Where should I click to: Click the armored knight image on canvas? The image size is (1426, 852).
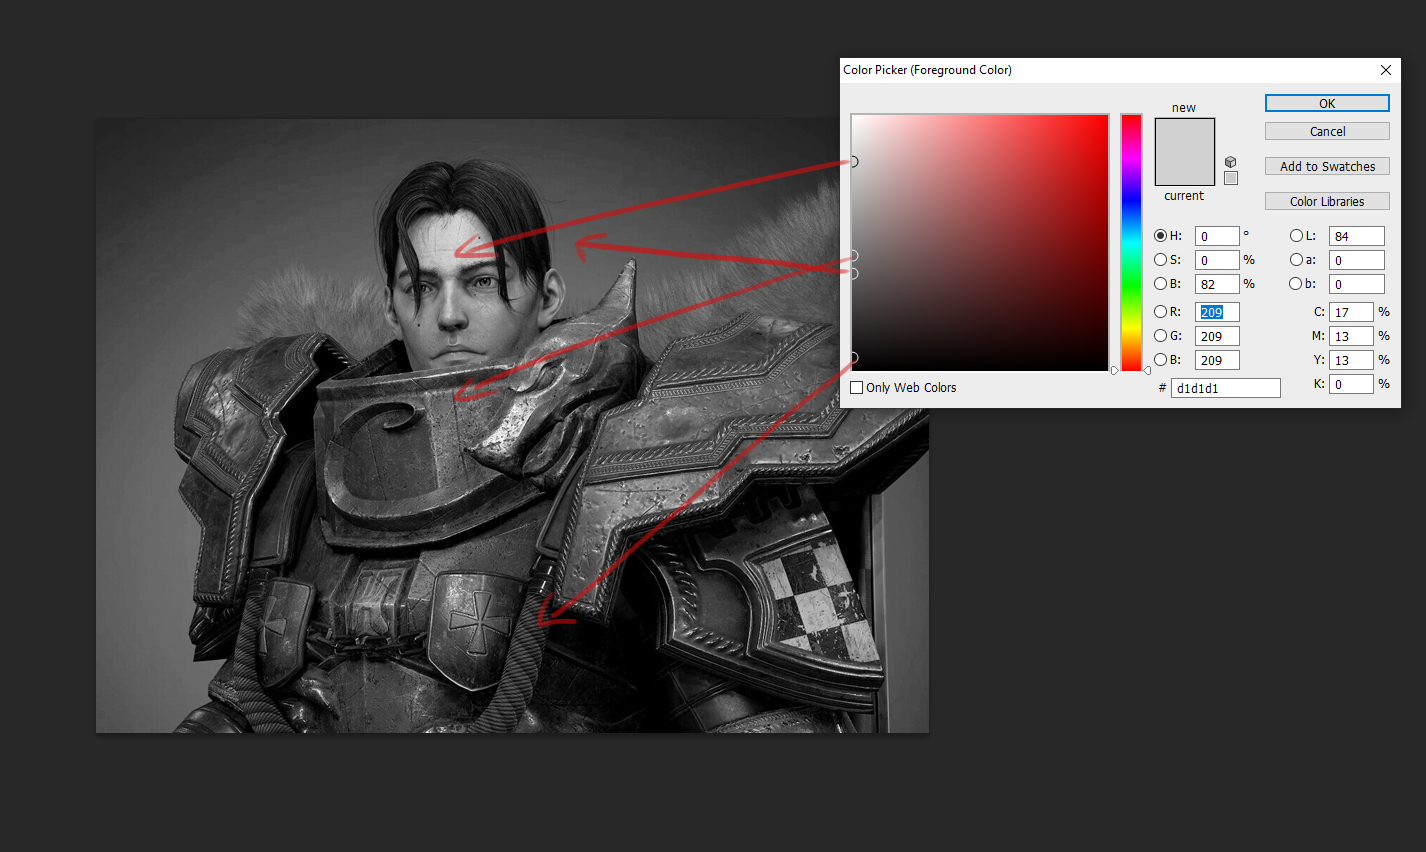[x=512, y=426]
